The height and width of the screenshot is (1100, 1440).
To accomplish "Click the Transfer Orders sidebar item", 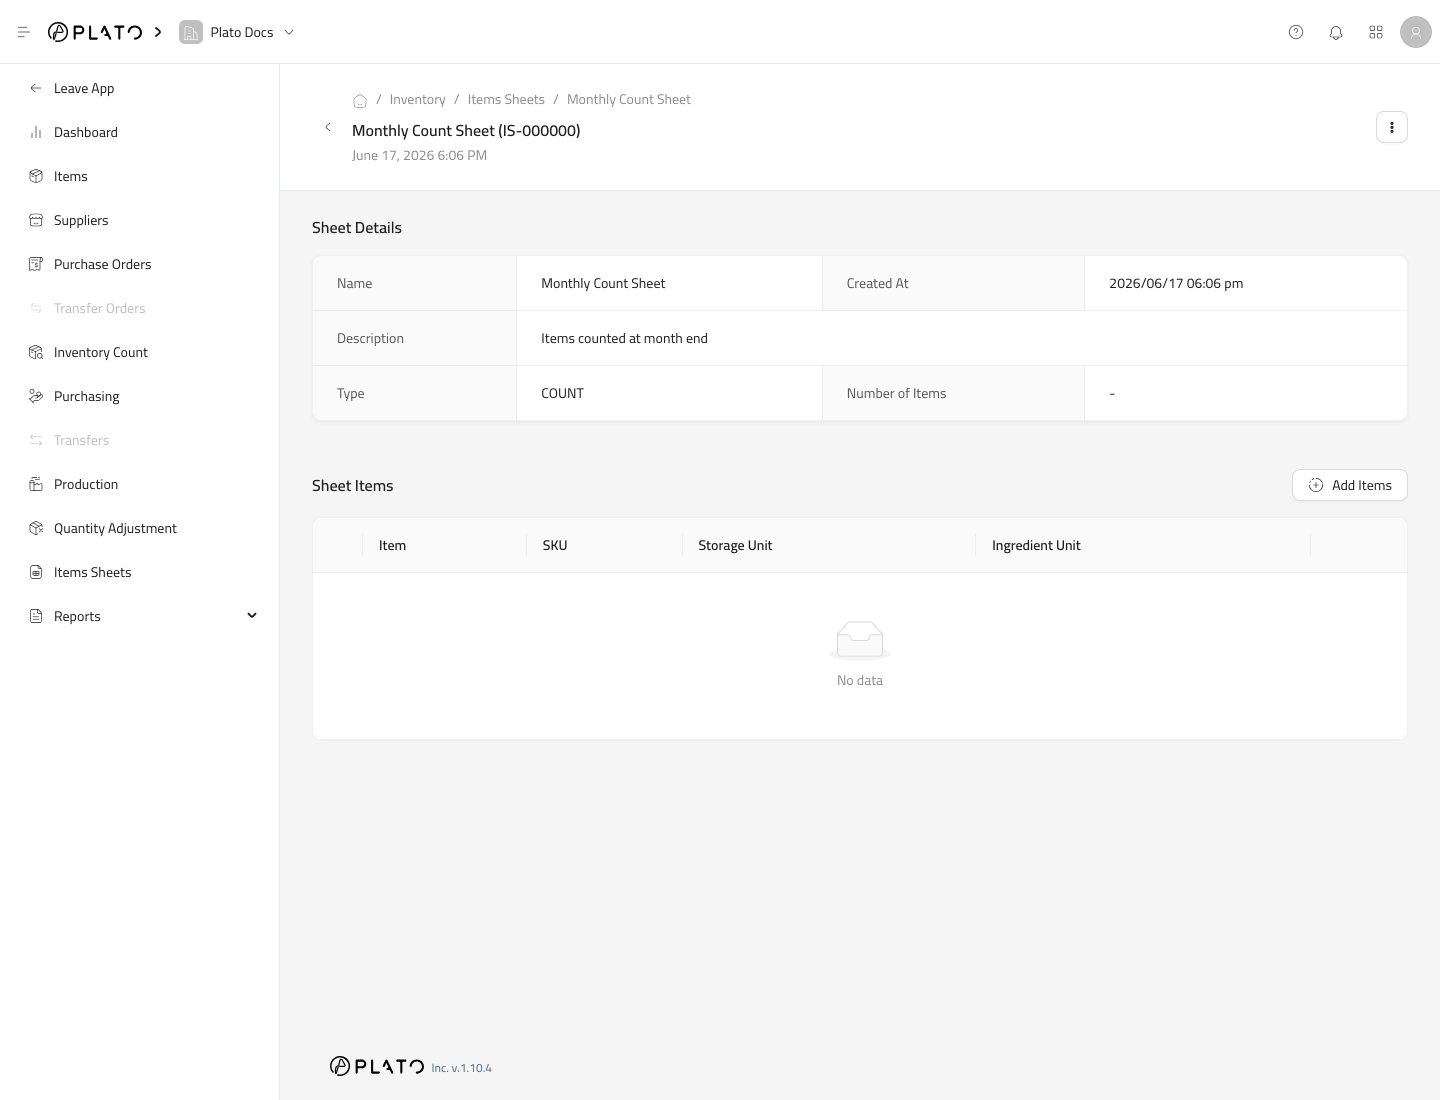I will pos(140,308).
